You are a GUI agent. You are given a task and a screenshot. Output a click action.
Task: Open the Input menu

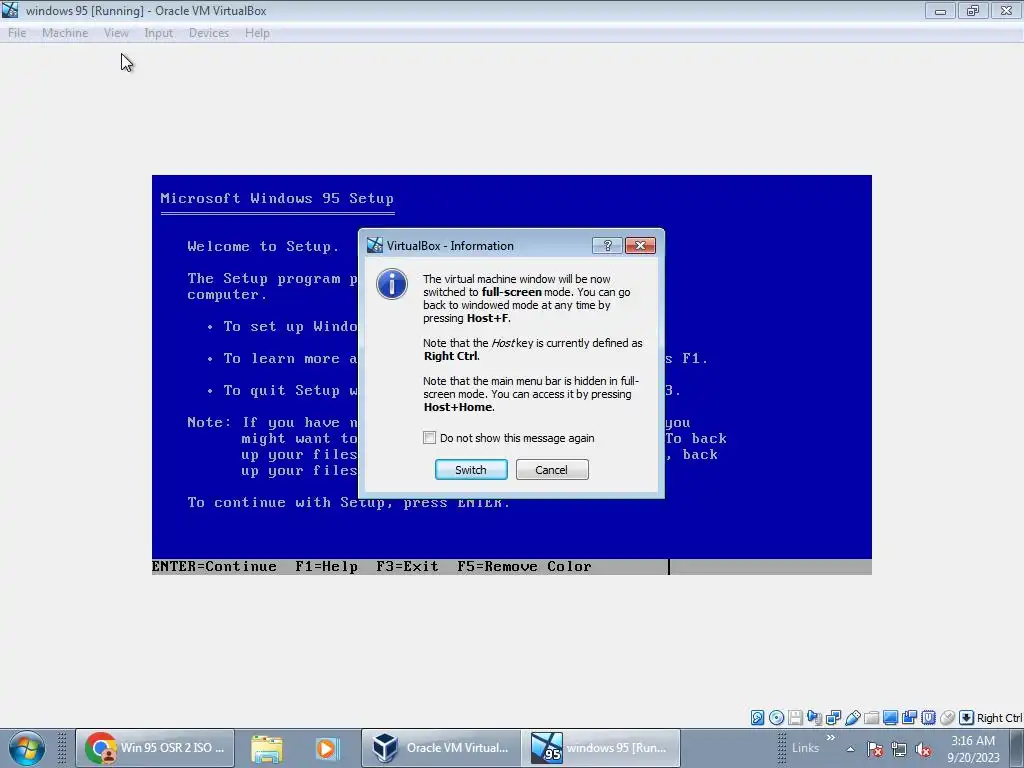coord(159,33)
